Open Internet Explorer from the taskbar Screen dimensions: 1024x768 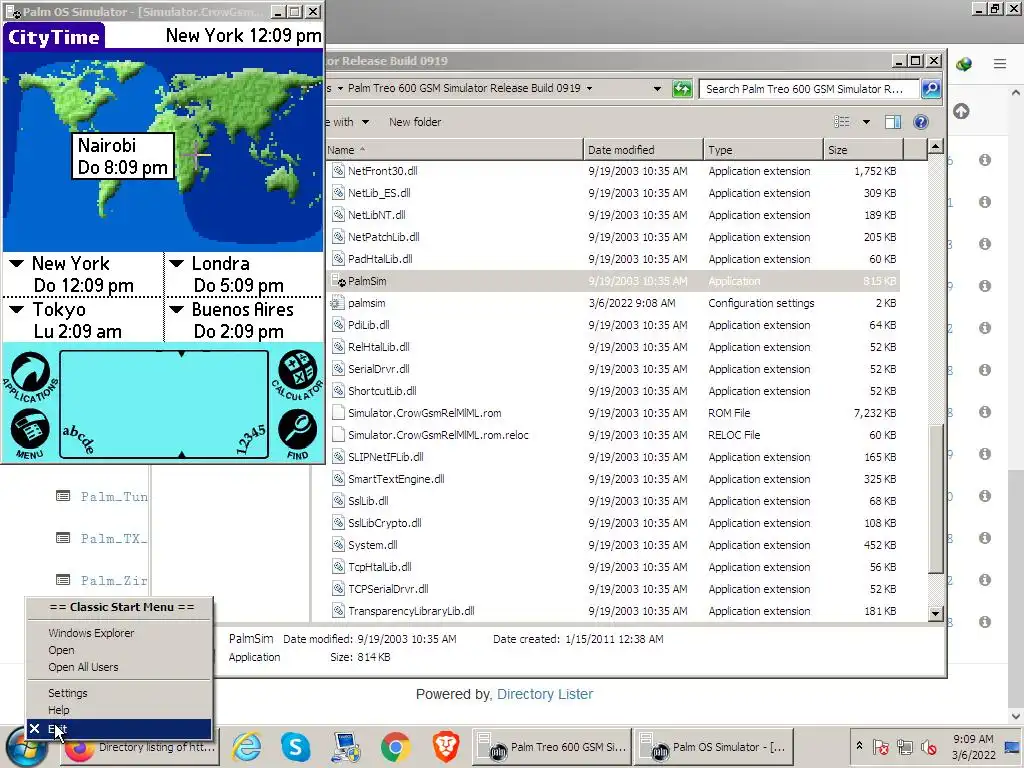coord(247,746)
